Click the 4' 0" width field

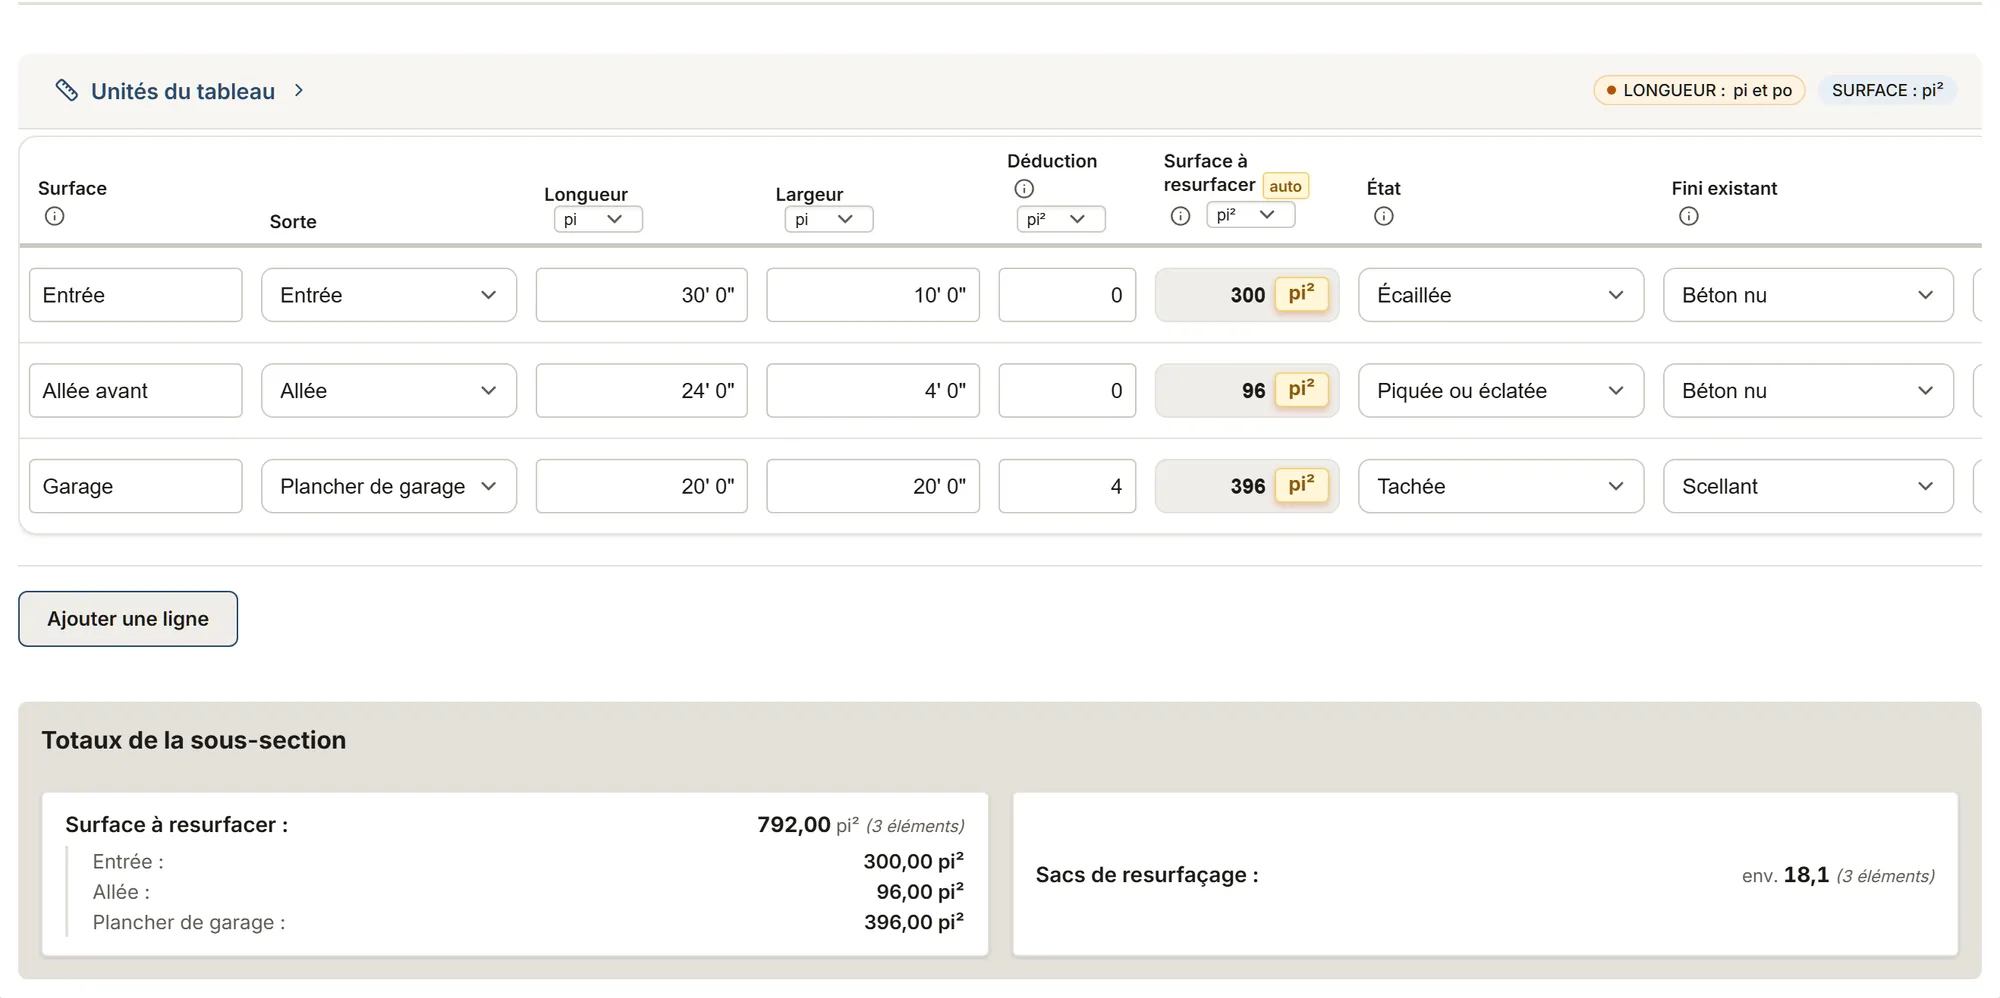tap(873, 391)
